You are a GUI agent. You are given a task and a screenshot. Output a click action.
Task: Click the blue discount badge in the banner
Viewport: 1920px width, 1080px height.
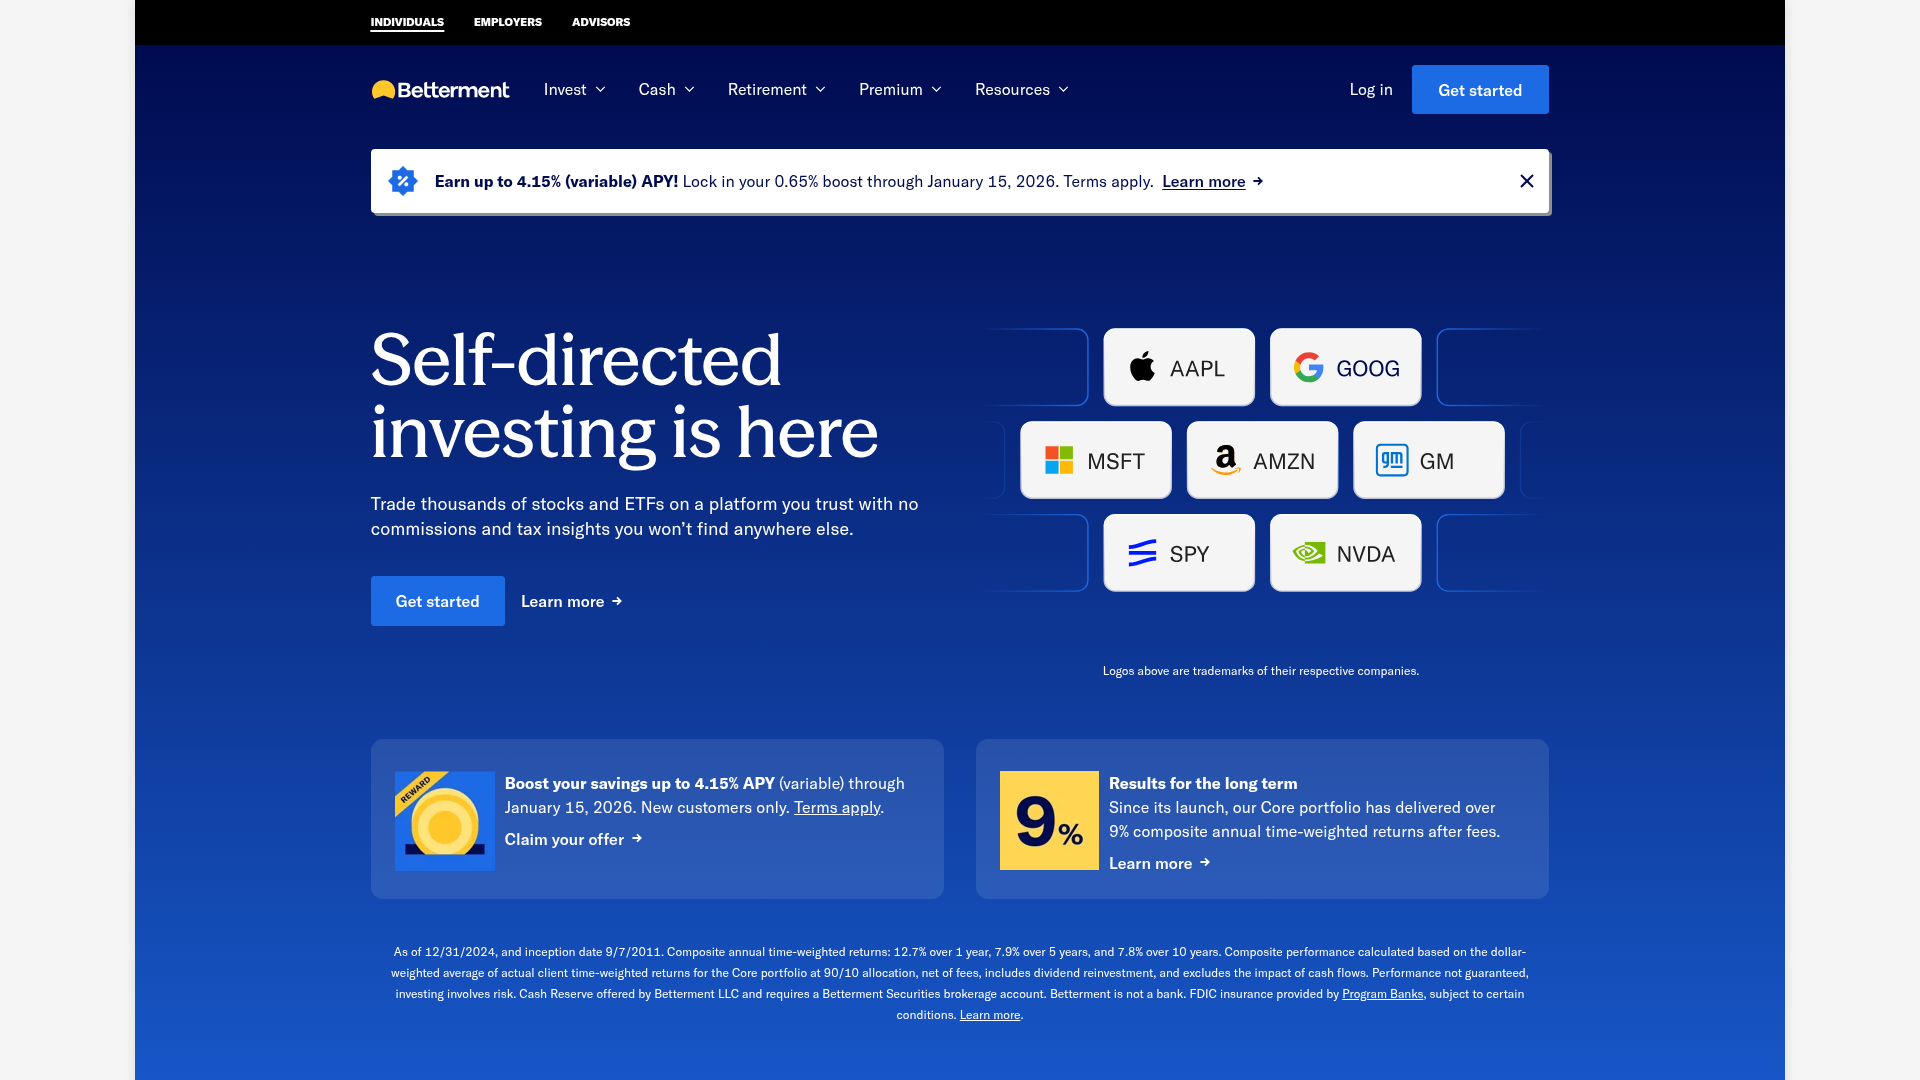coord(403,181)
